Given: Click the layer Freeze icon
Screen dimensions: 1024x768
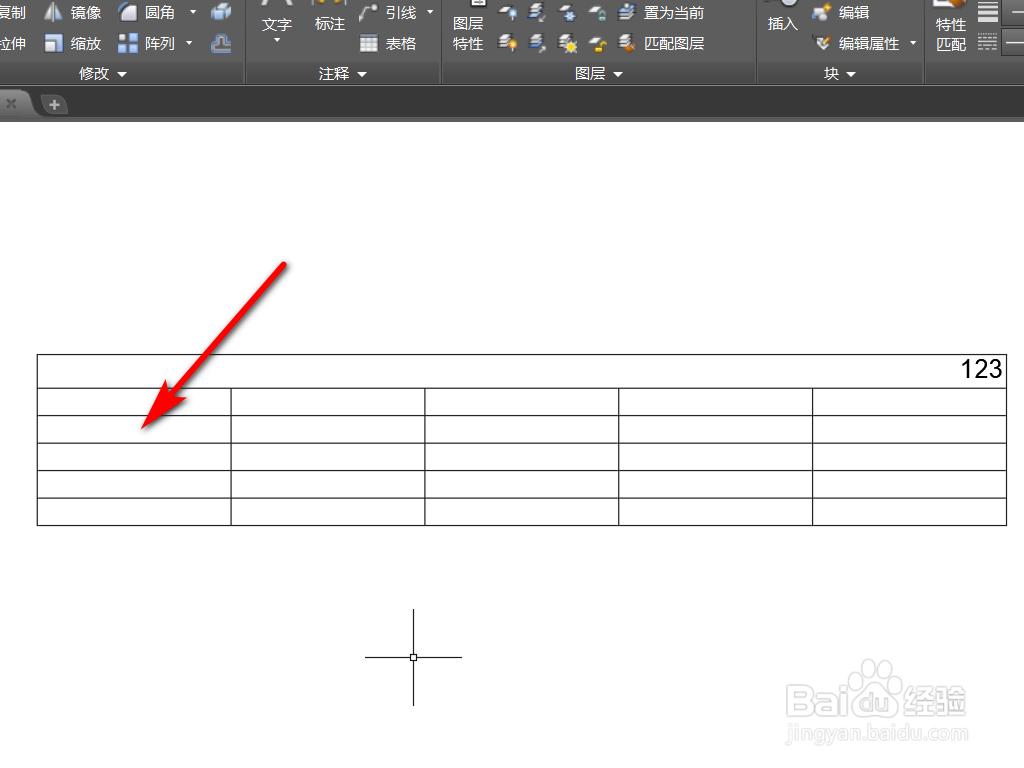Looking at the screenshot, I should coord(568,12).
